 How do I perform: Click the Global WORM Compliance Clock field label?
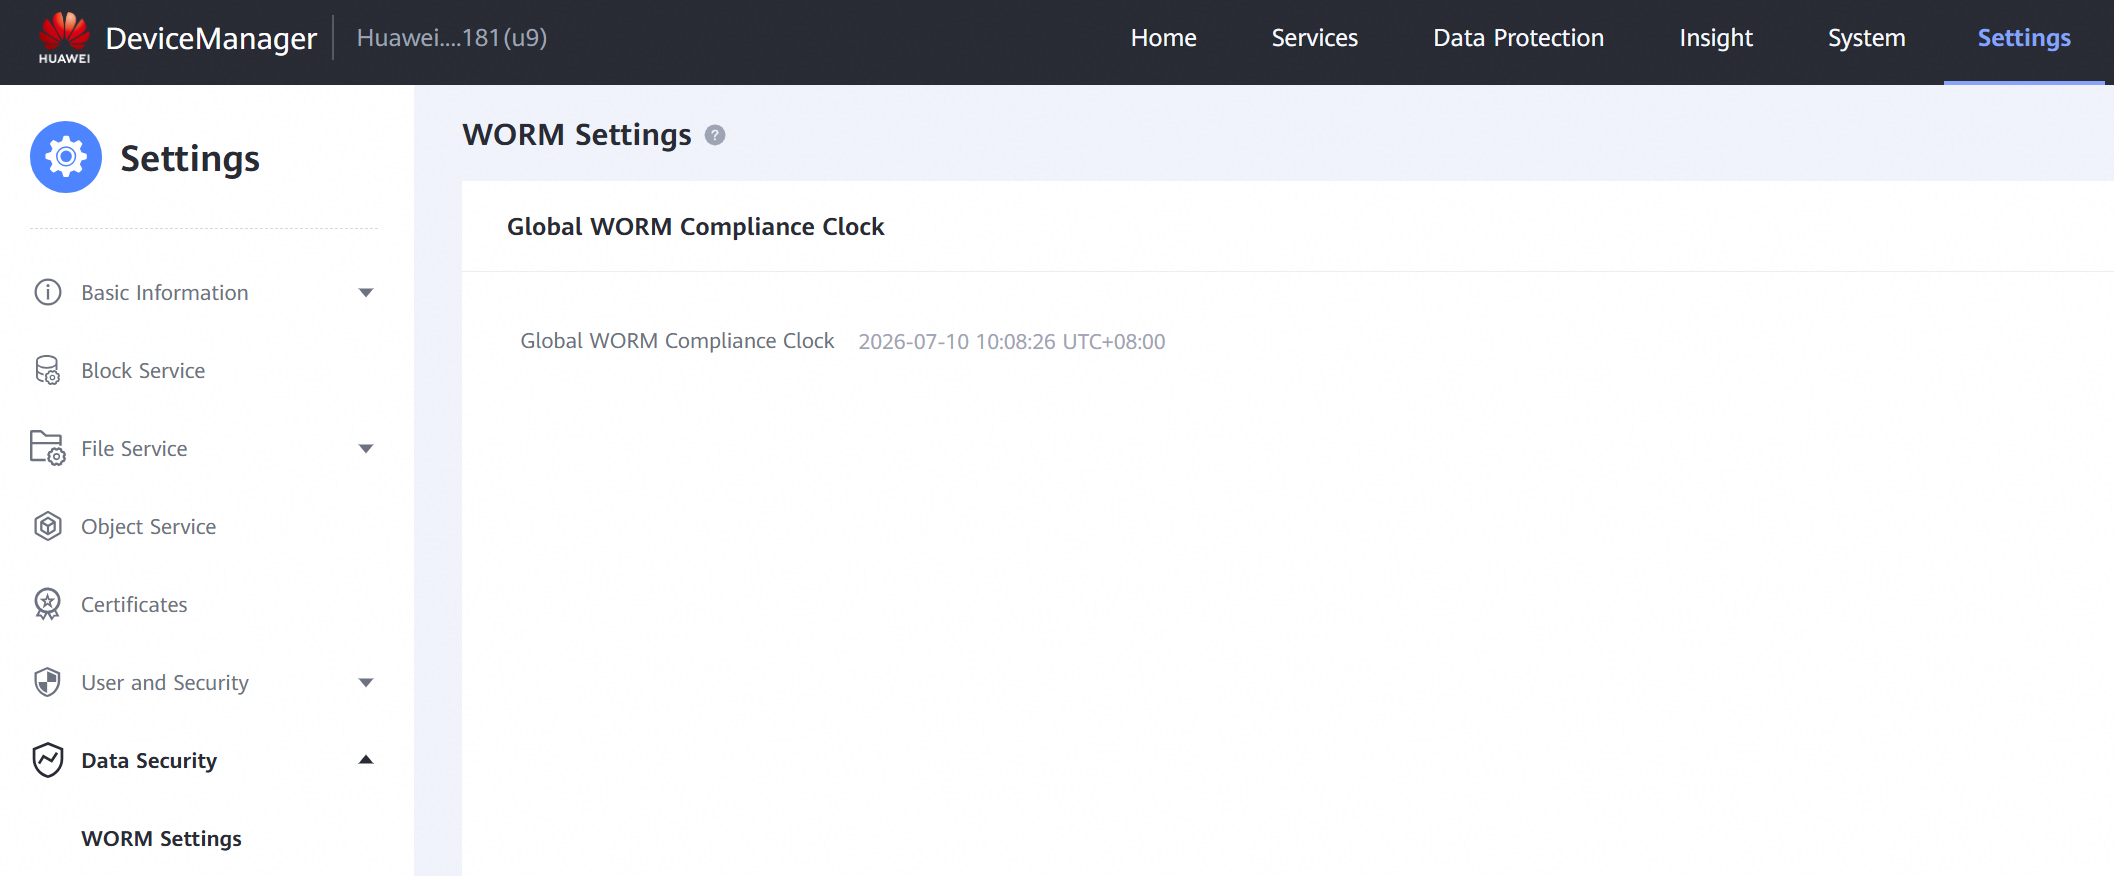(x=677, y=341)
